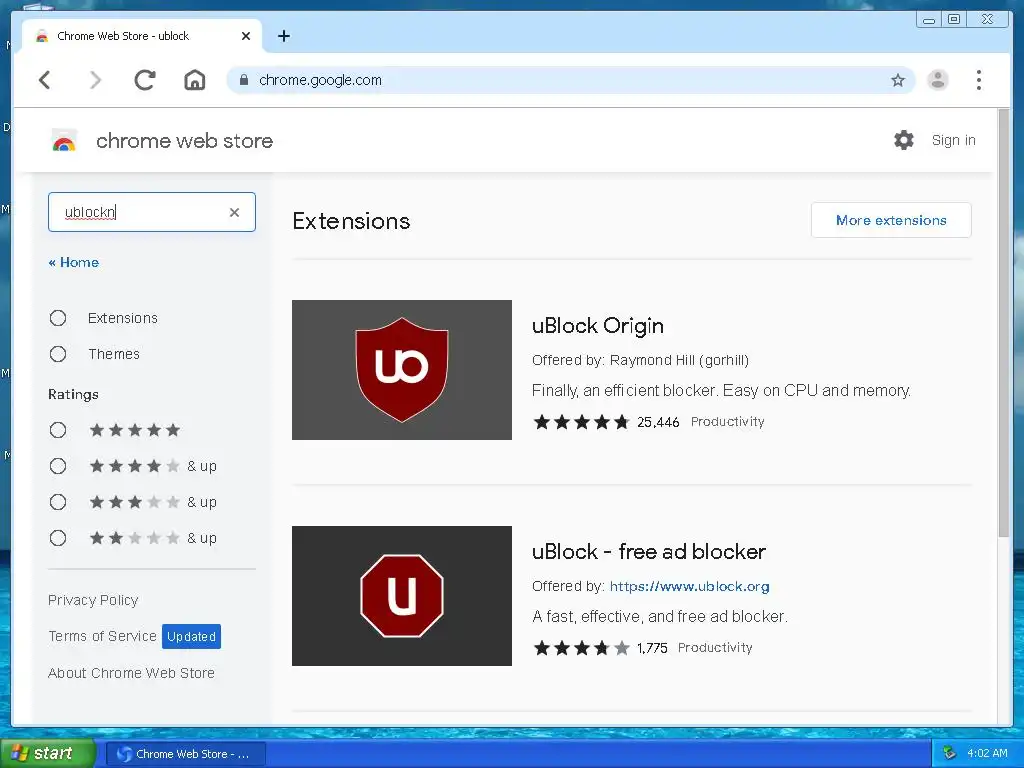The height and width of the screenshot is (768, 1024).
Task: Go to « Home link
Action: tap(74, 262)
